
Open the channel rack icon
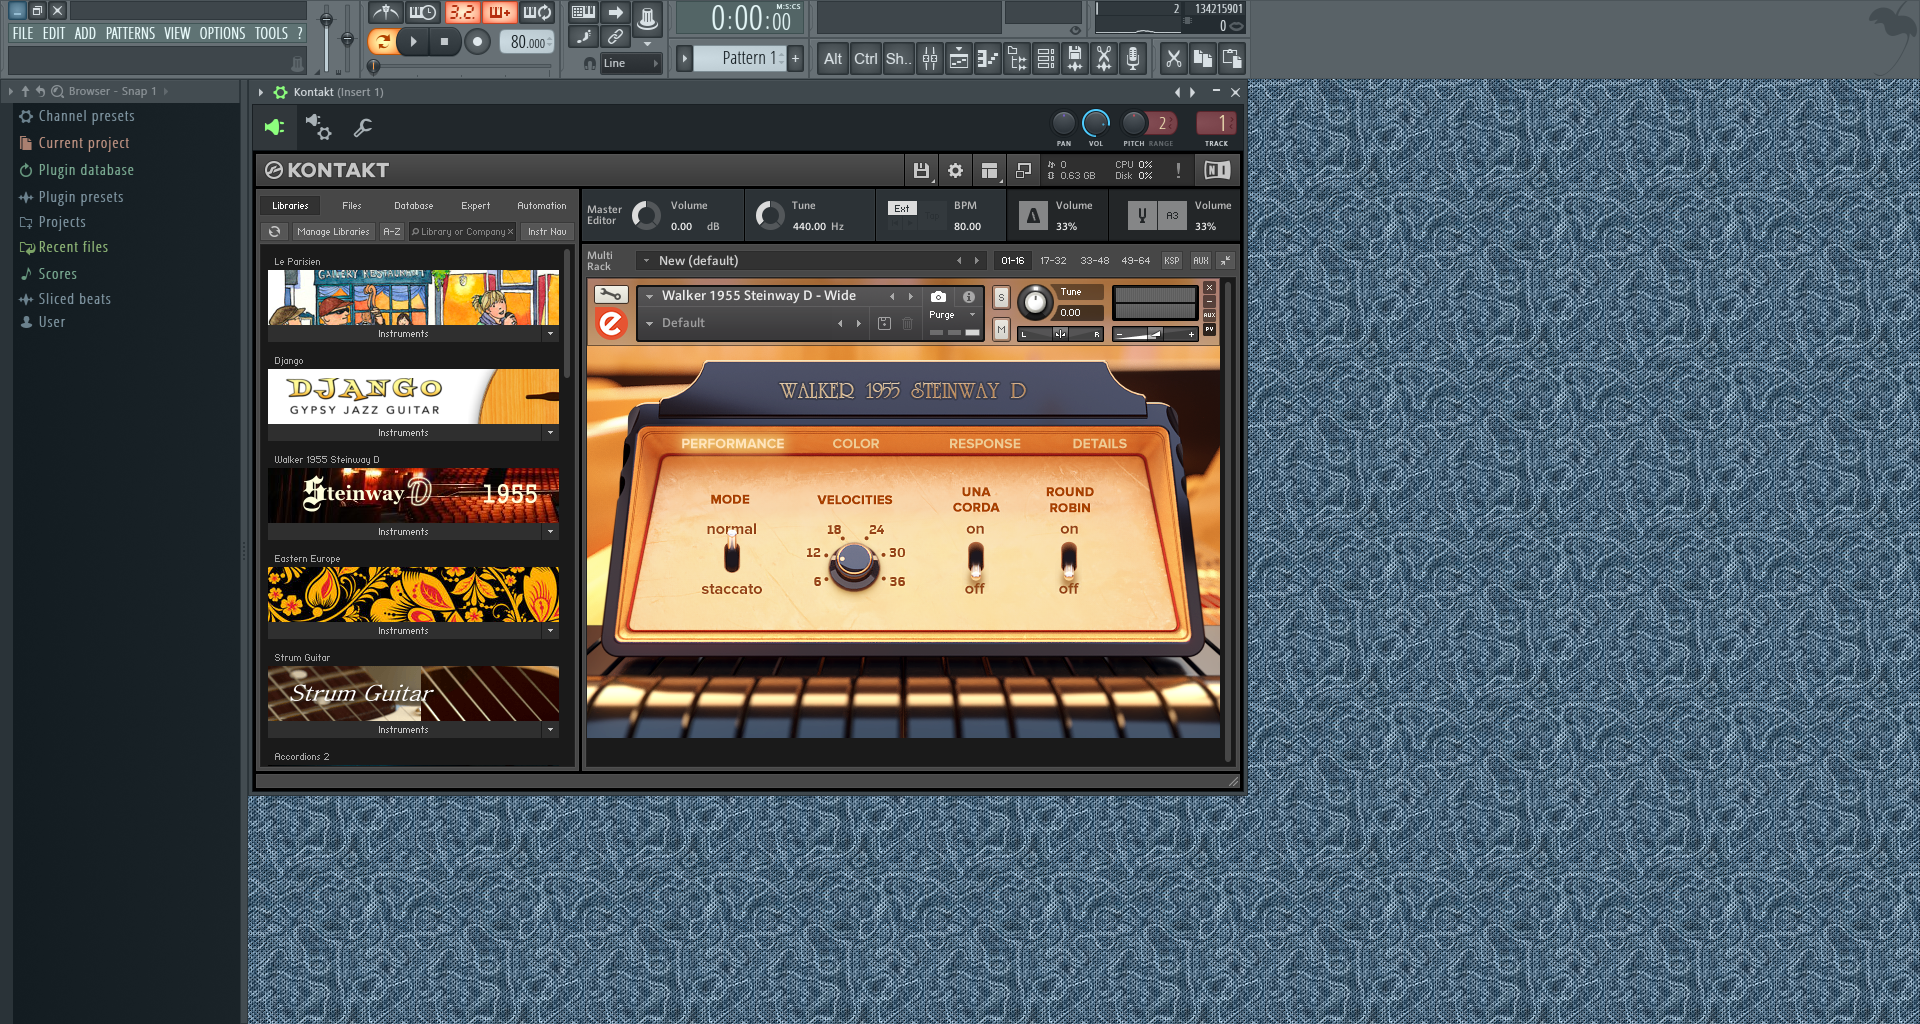[x=1046, y=59]
